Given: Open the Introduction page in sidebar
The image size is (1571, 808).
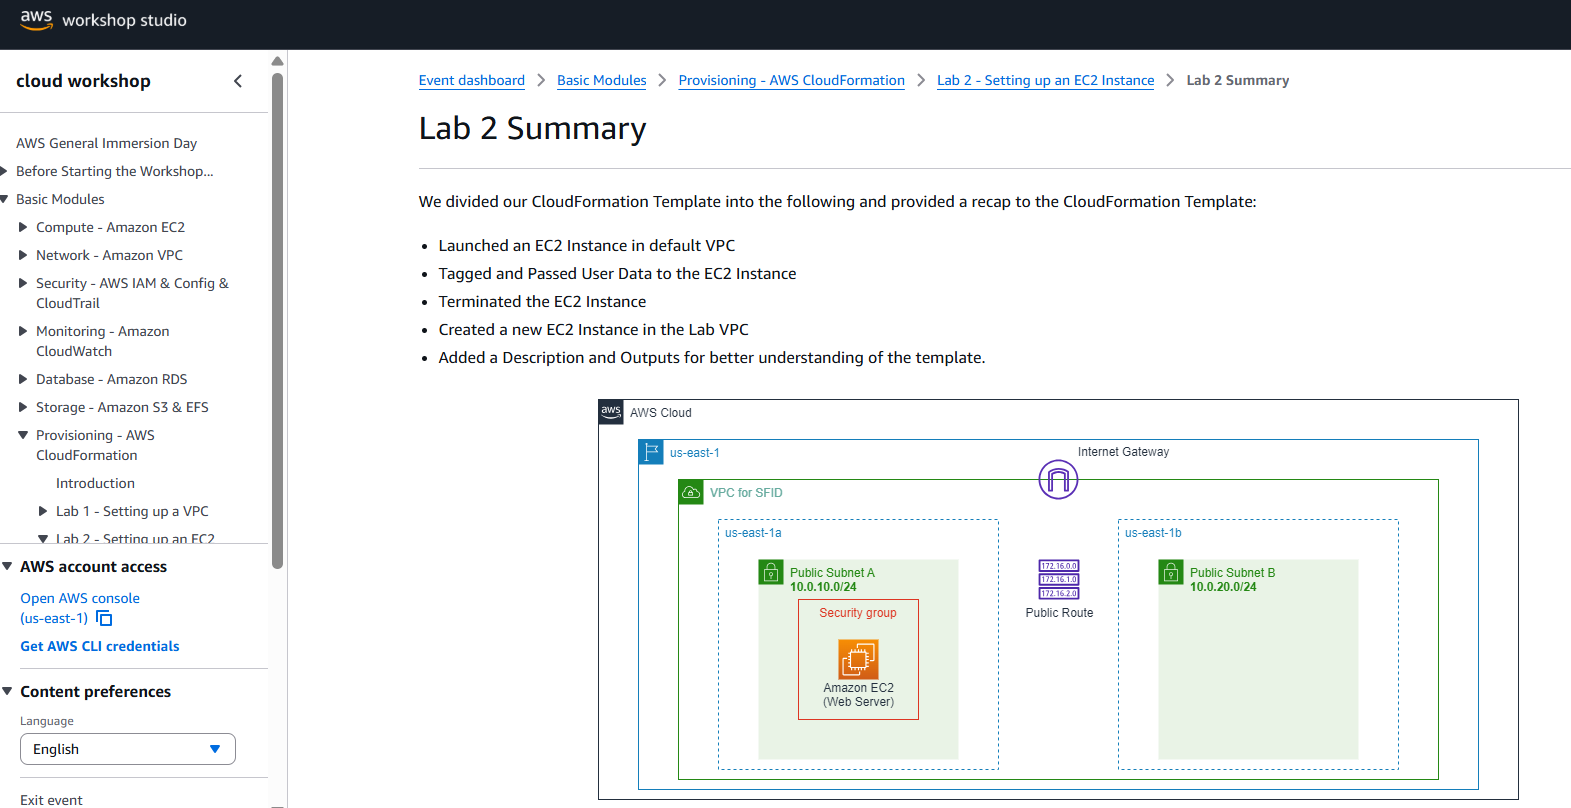Looking at the screenshot, I should (95, 483).
